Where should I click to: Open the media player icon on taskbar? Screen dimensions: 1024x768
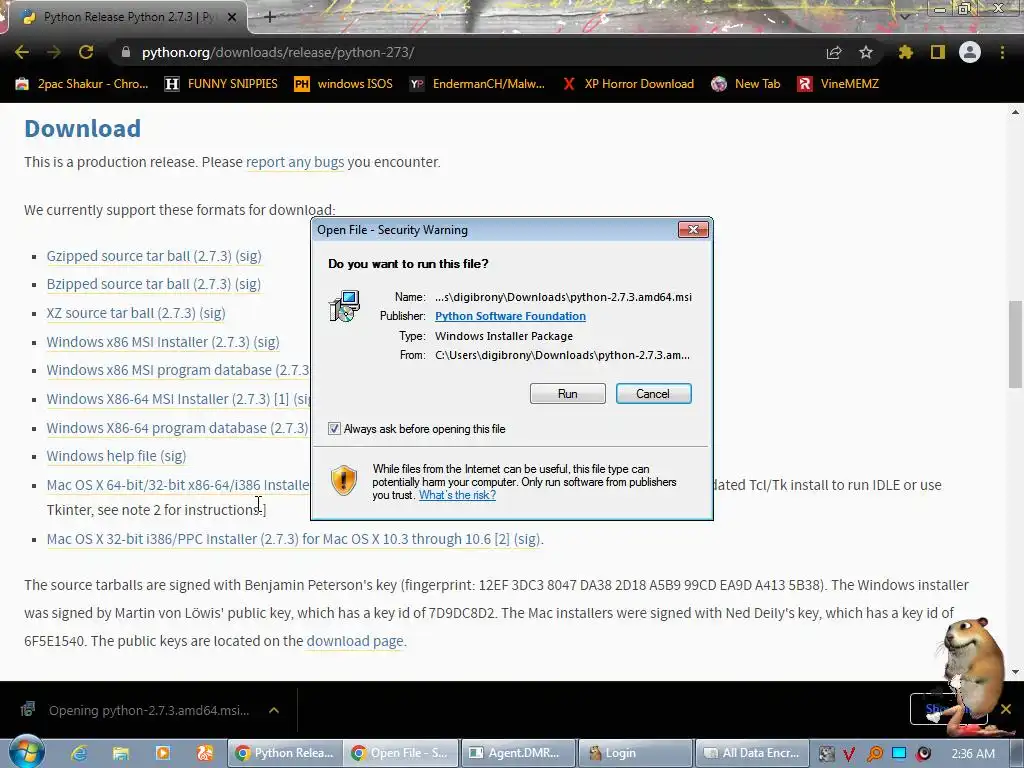pyautogui.click(x=163, y=753)
